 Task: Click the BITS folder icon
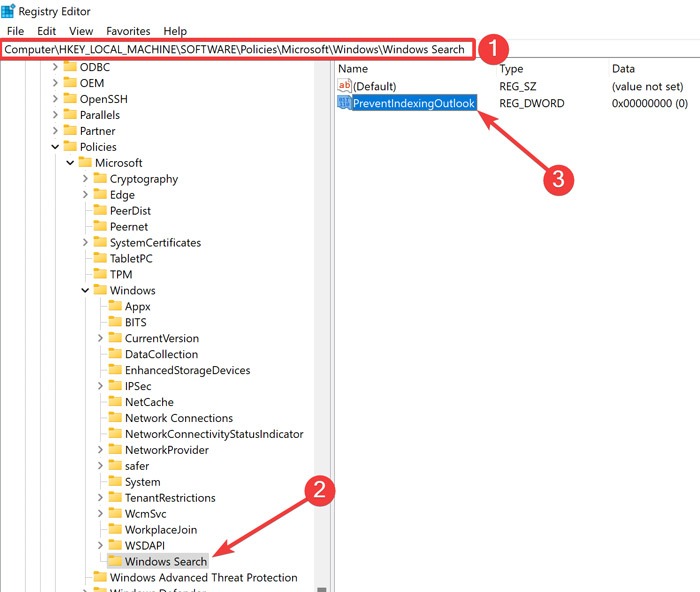point(116,322)
